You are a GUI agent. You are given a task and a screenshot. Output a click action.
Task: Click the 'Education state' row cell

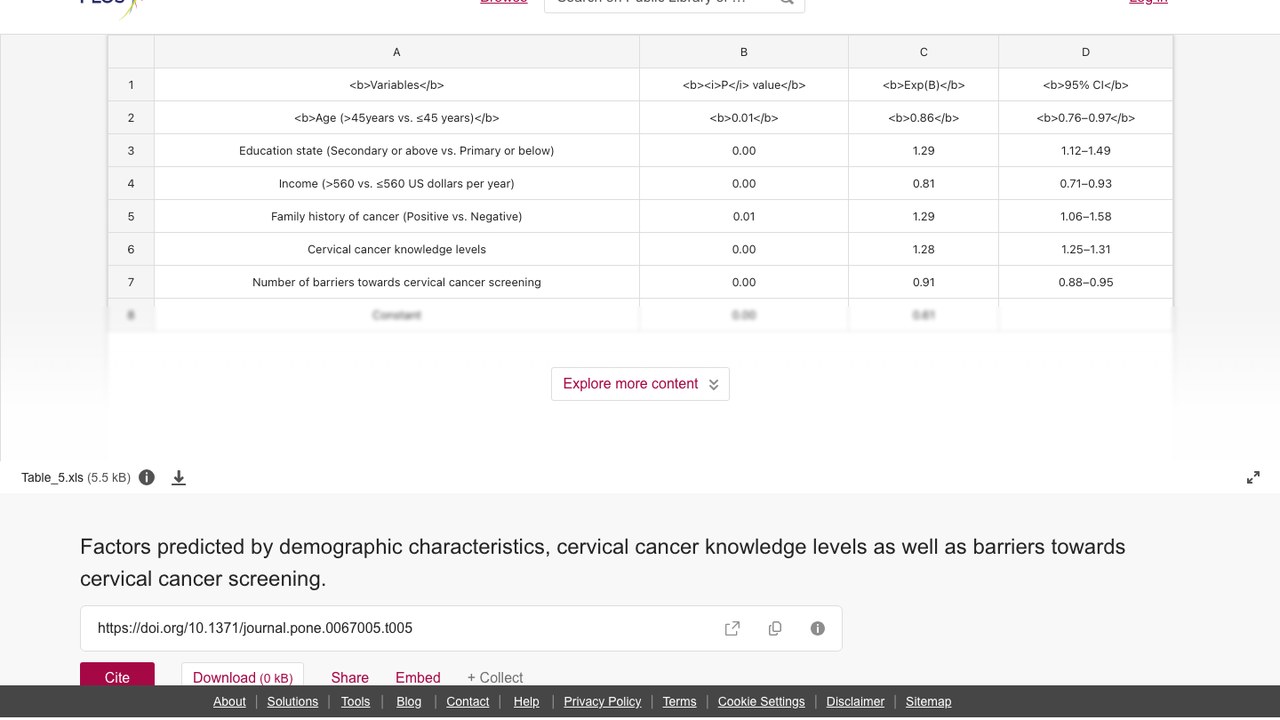click(x=397, y=151)
